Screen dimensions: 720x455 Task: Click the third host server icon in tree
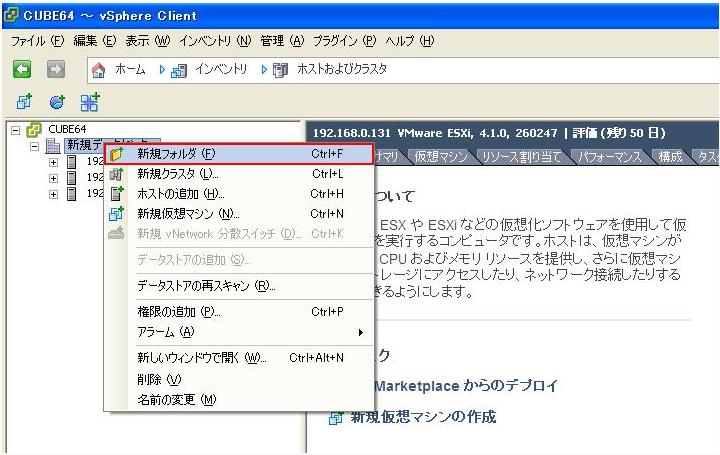click(72, 193)
